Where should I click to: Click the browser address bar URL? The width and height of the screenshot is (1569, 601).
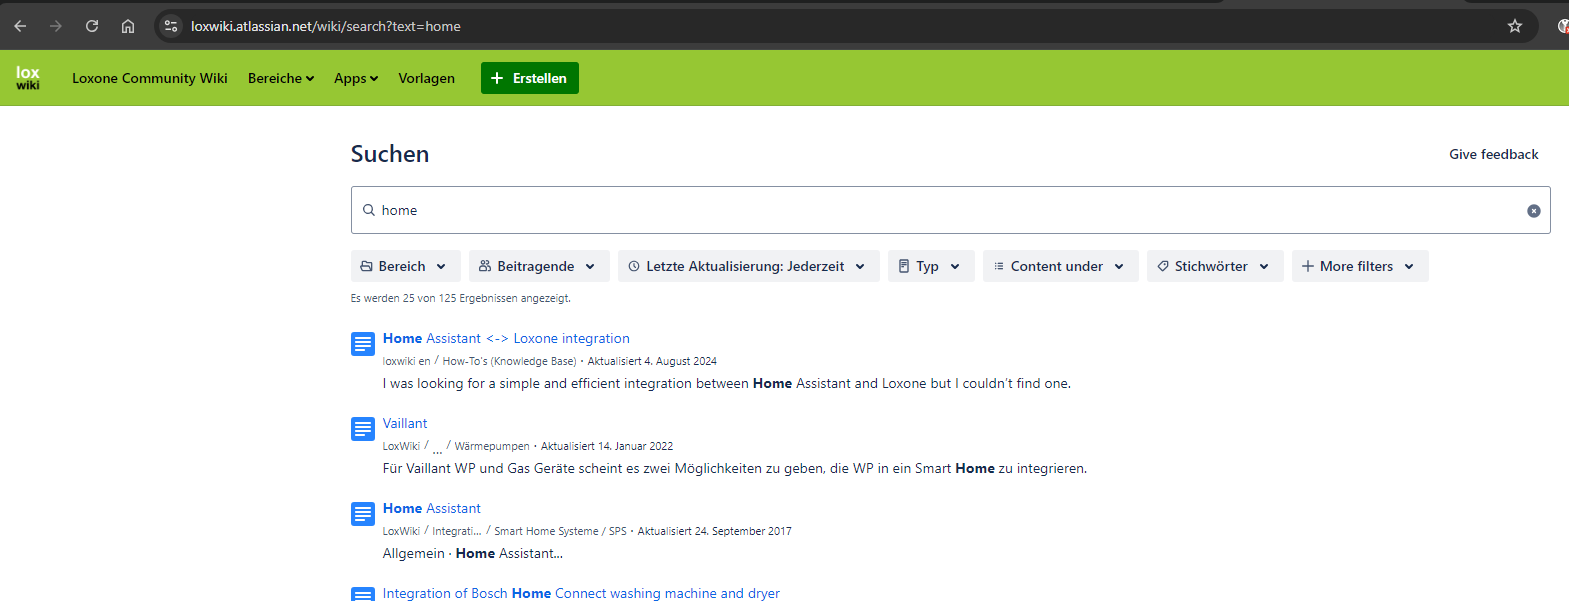click(x=326, y=26)
